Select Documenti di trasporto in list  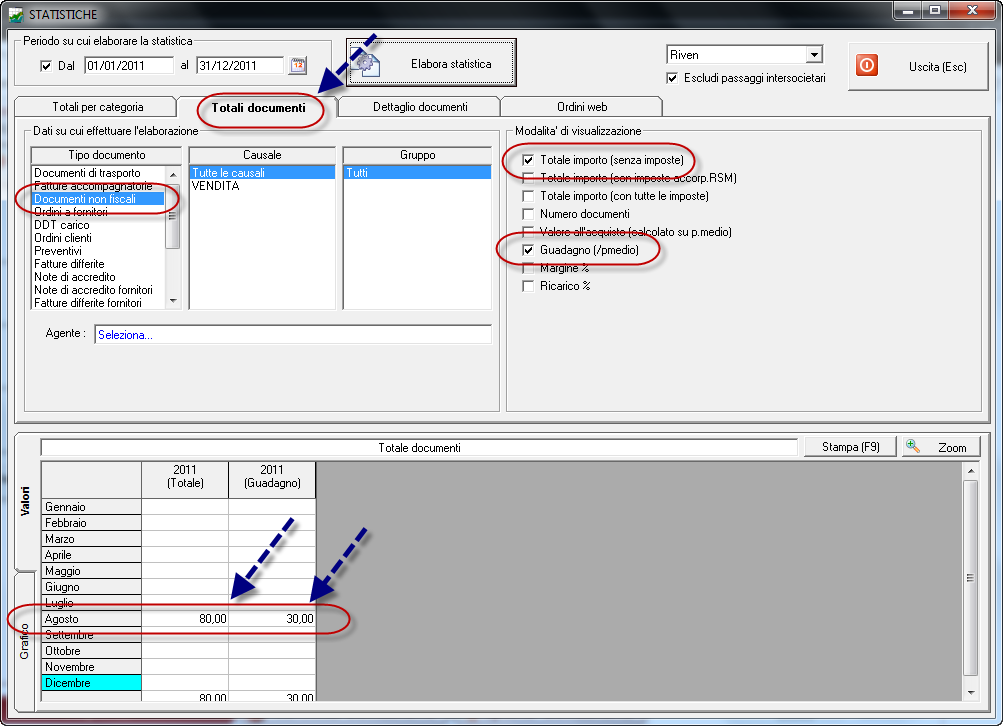point(99,173)
